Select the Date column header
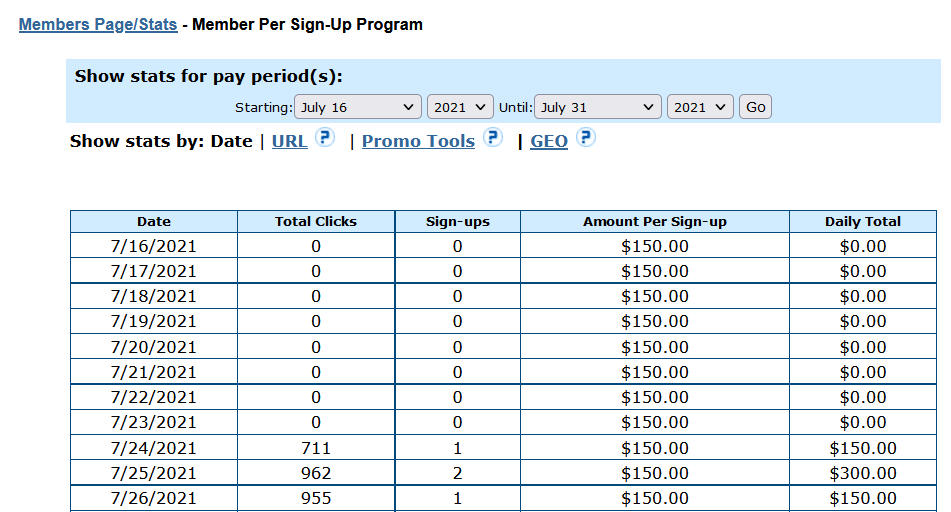This screenshot has height=512, width=951. click(x=154, y=221)
